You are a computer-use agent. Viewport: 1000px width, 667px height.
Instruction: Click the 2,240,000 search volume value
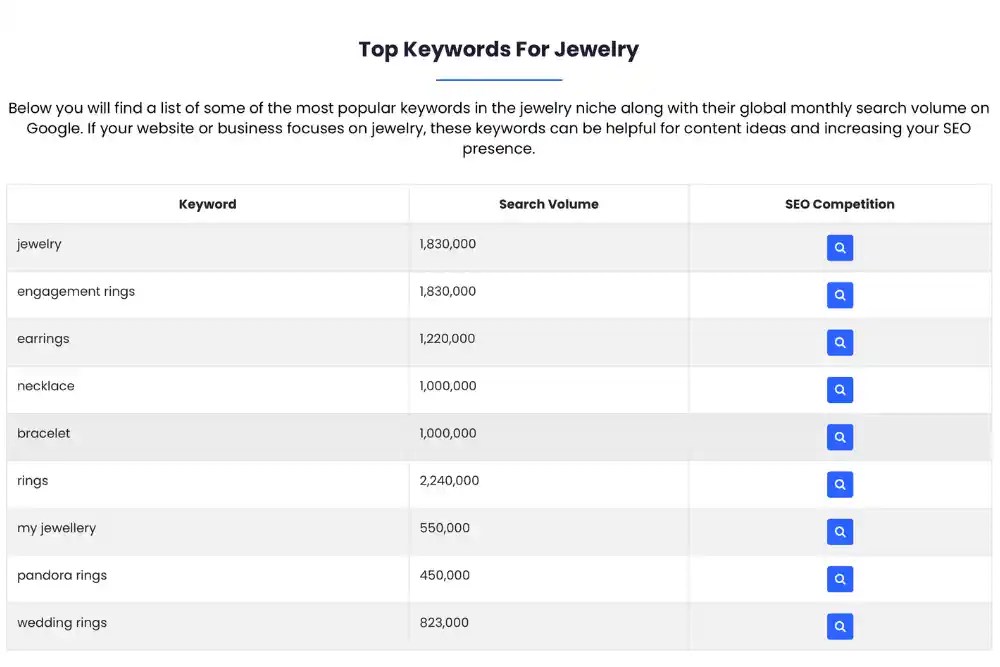447,481
